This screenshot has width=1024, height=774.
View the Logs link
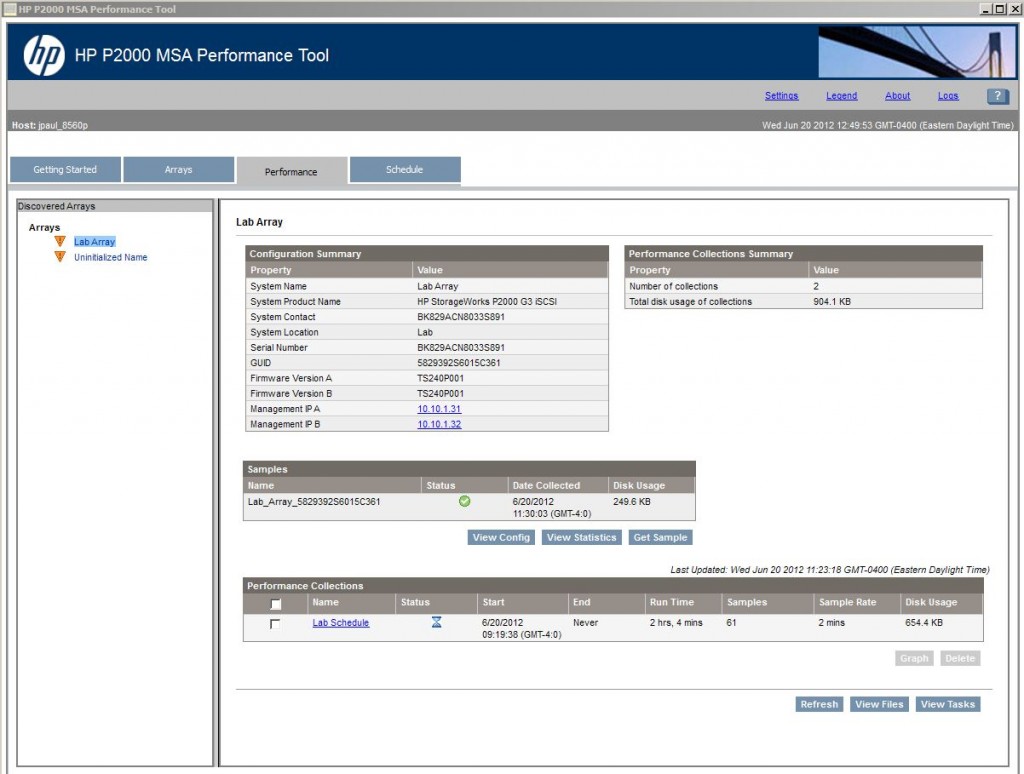[948, 96]
